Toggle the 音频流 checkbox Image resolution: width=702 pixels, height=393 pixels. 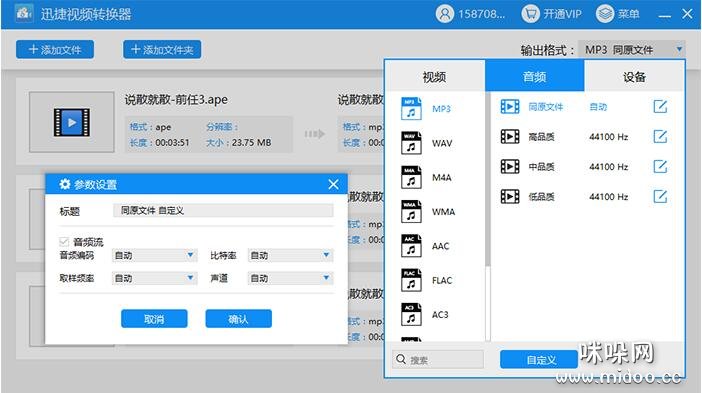tap(64, 242)
